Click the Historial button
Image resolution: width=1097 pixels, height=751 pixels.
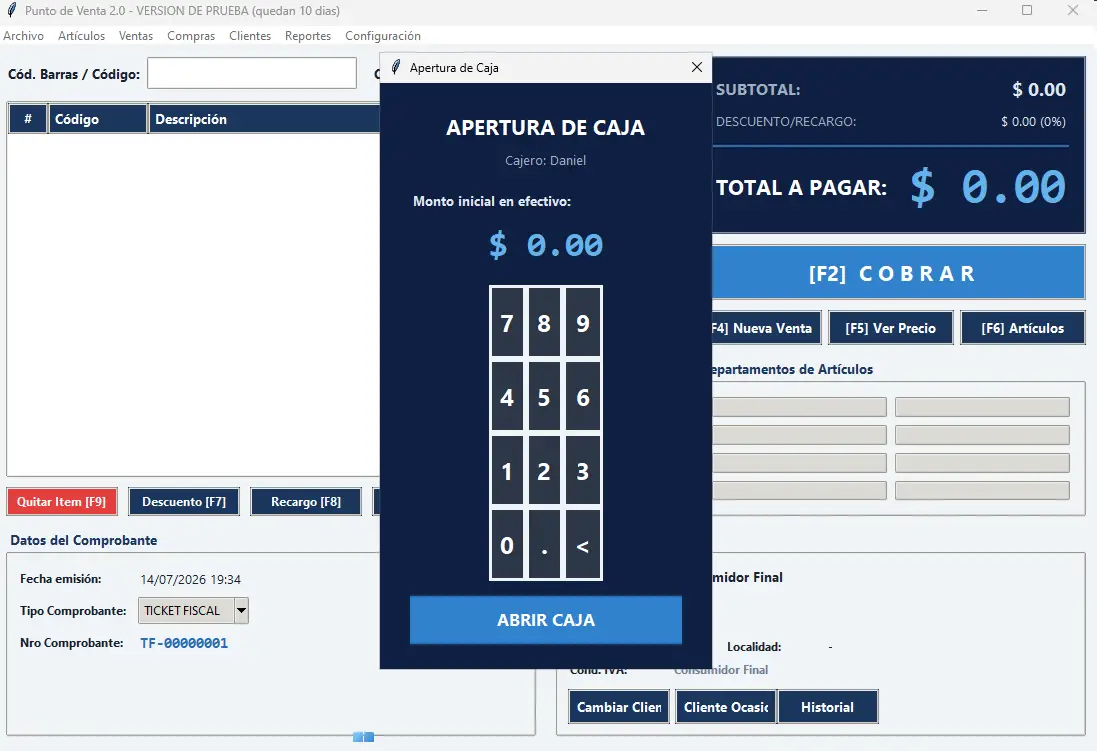[828, 707]
